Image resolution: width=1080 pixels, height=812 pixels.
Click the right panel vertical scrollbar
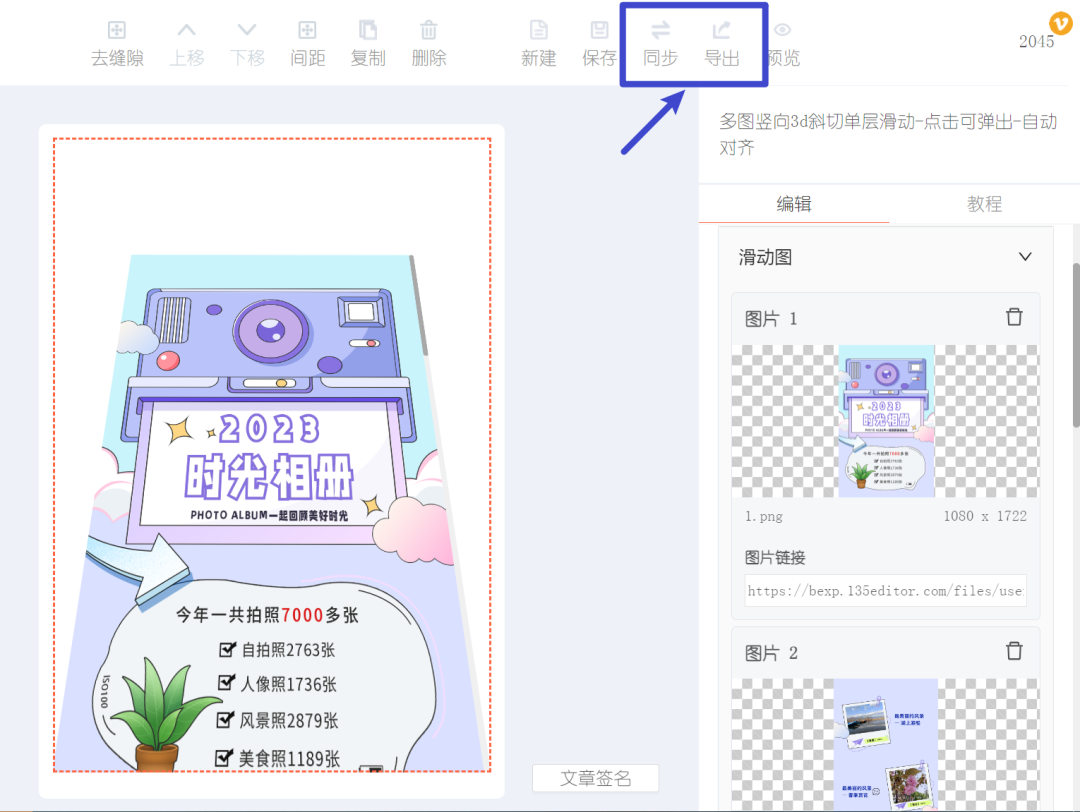pos(1076,344)
